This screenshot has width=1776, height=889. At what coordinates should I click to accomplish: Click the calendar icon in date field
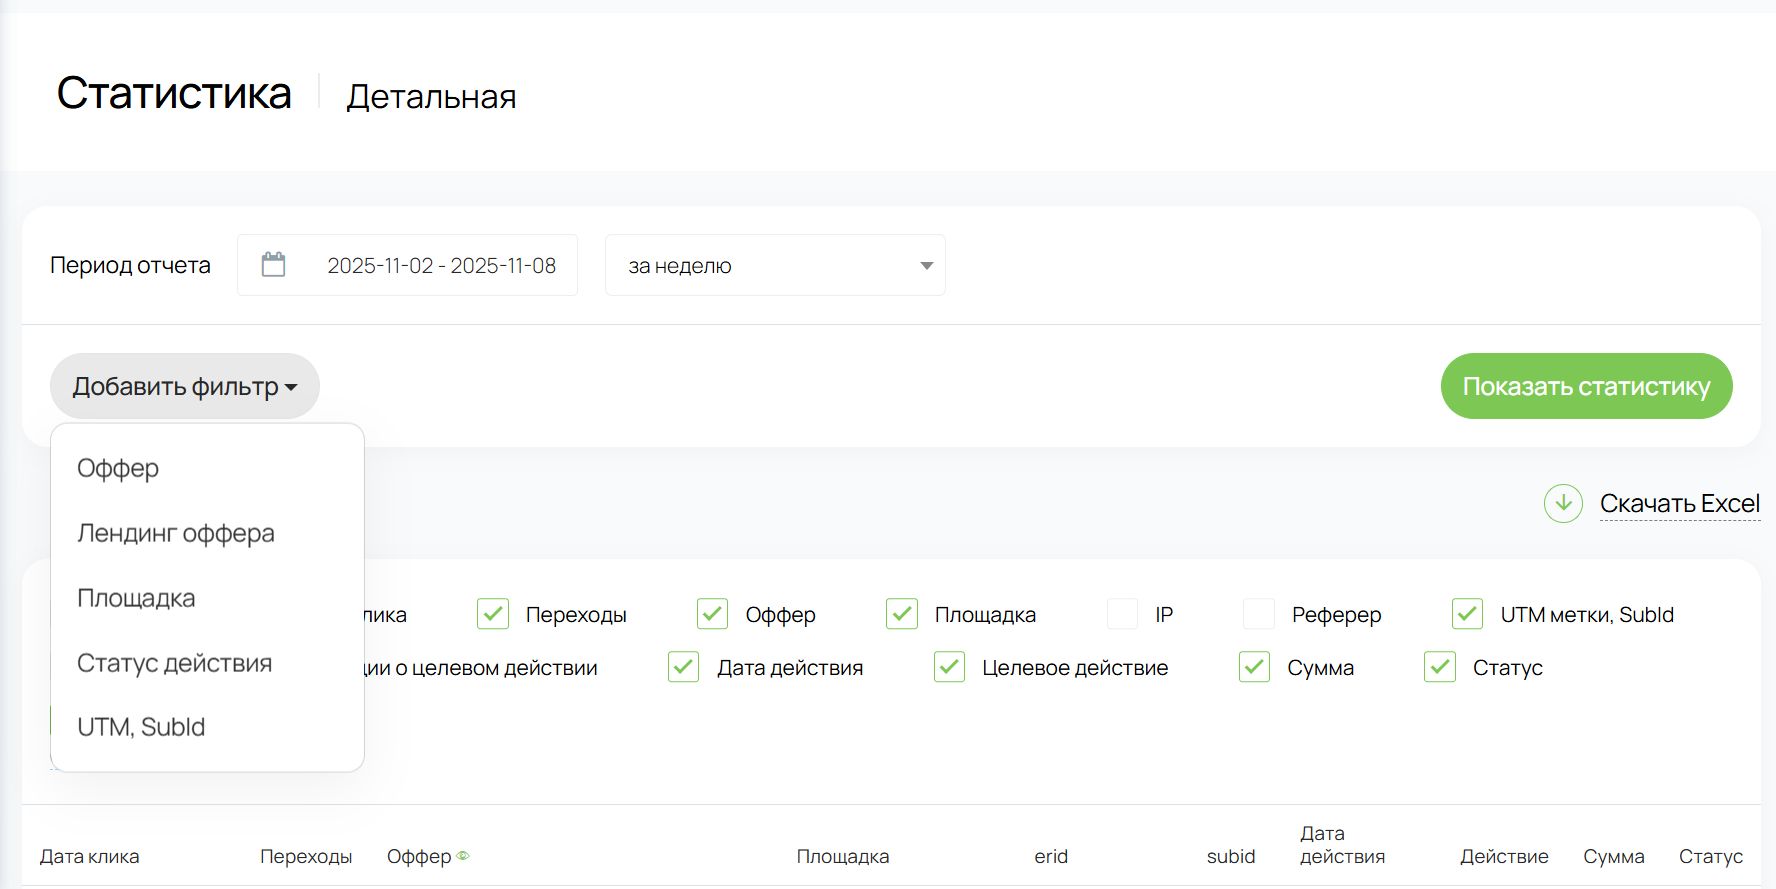coord(273,265)
